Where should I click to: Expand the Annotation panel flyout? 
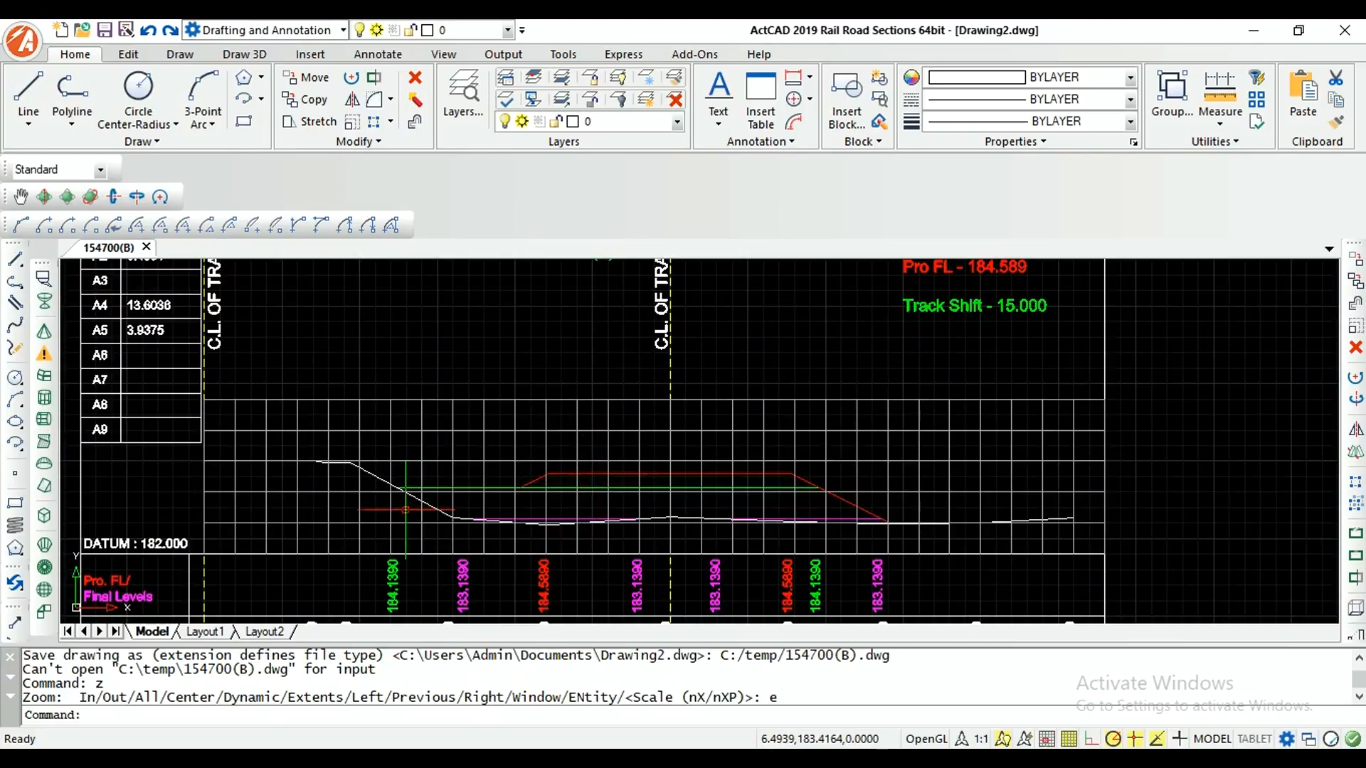coord(760,142)
